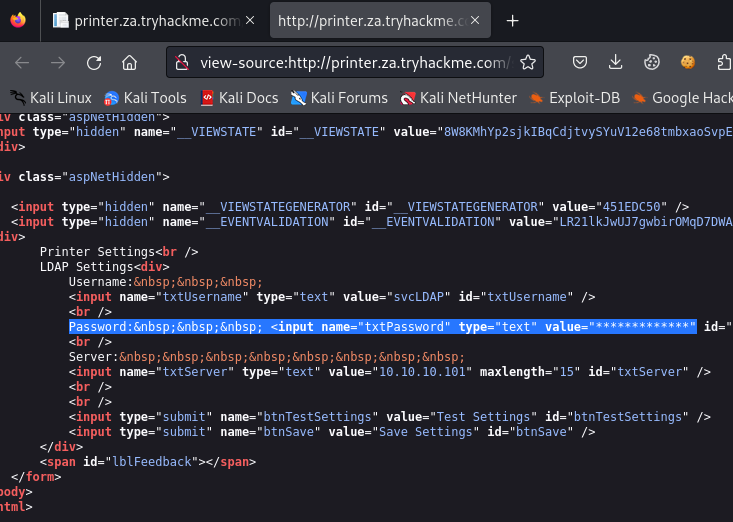Click the 'Server:' label in source

click(93, 357)
